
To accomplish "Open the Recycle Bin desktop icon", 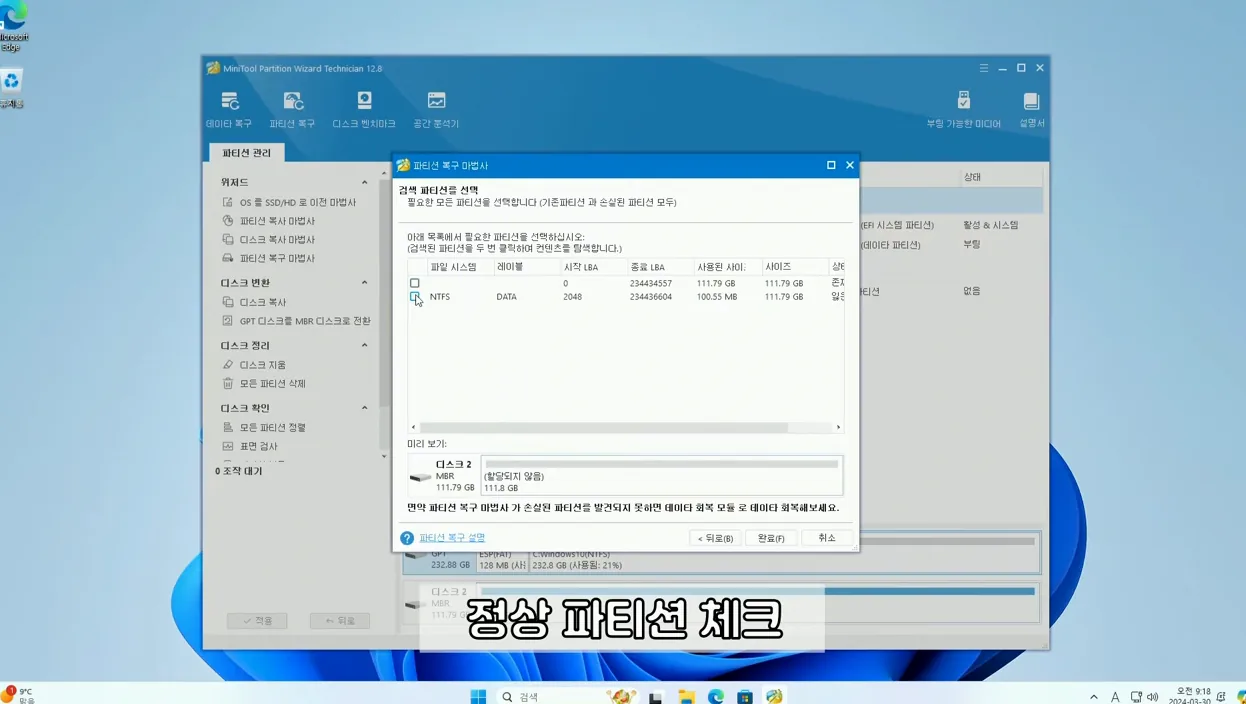I will (11, 88).
